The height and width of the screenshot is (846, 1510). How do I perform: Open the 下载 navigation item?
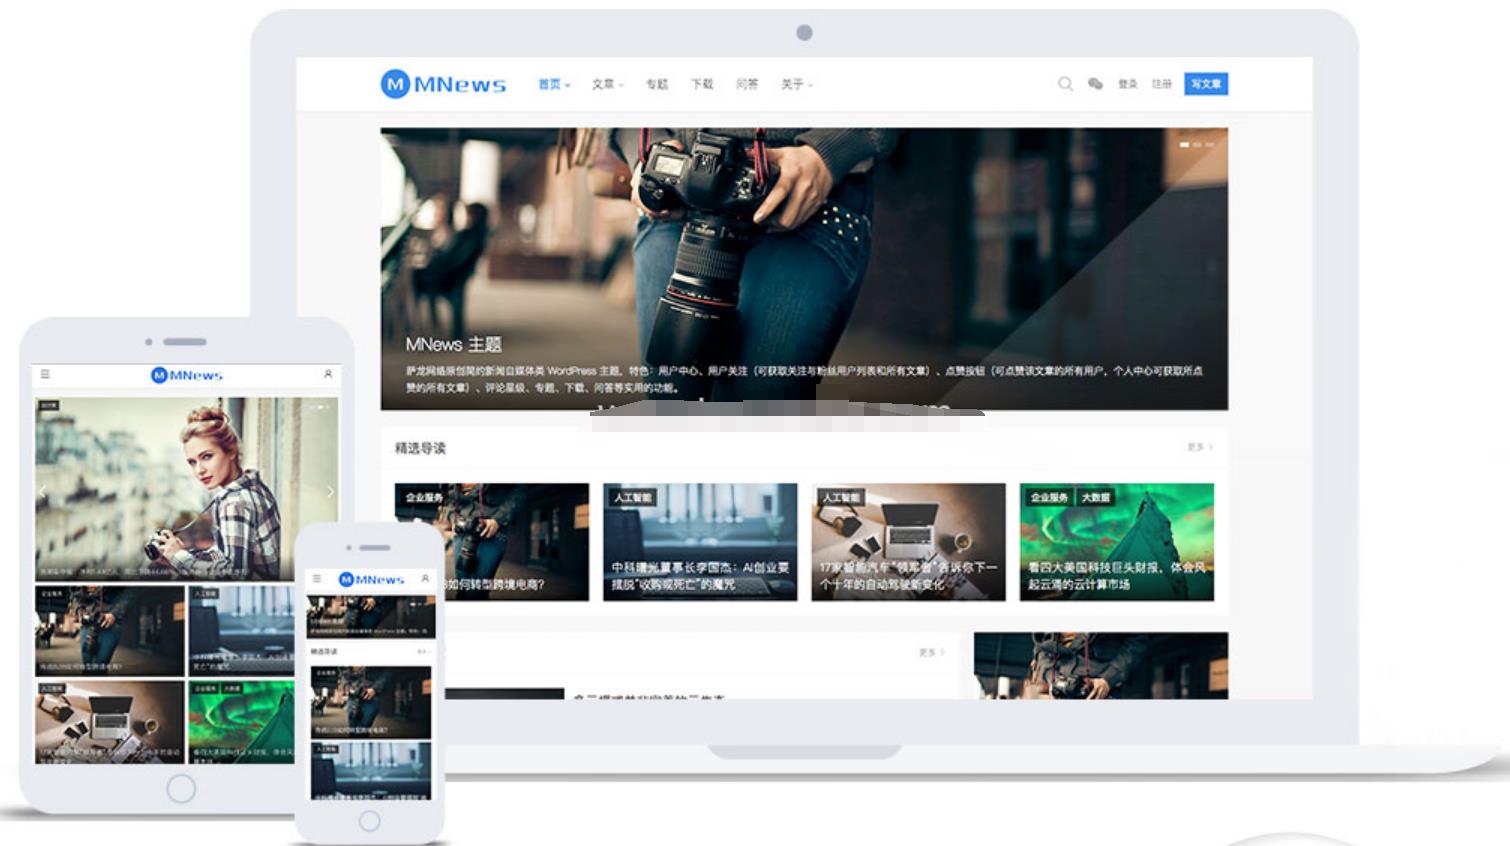click(x=702, y=84)
